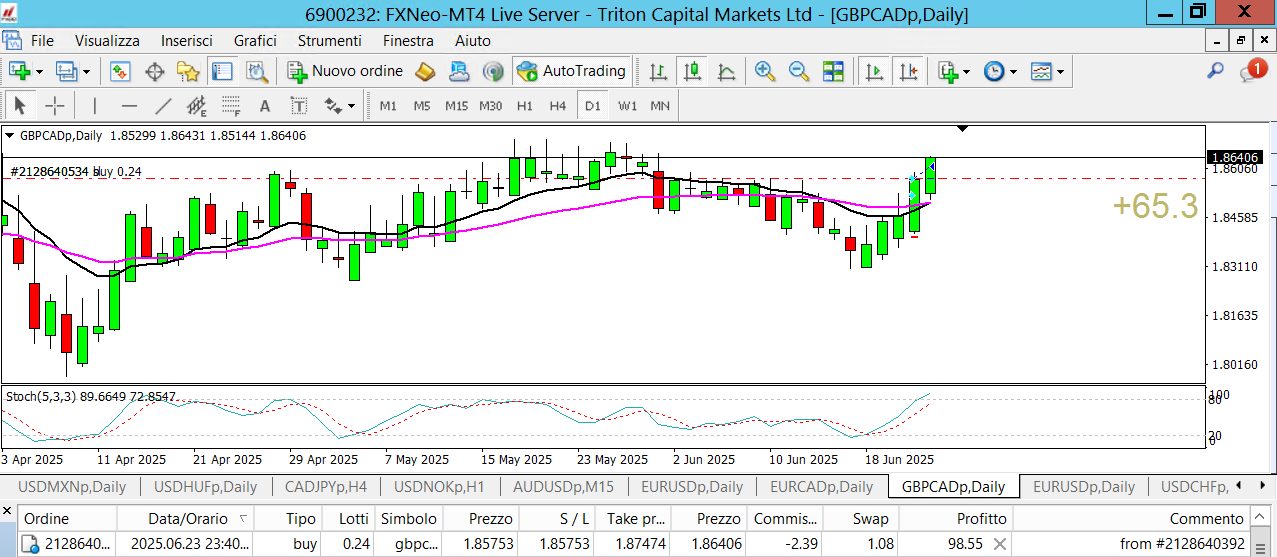
Task: Click the search magnifier icon
Action: click(1215, 71)
